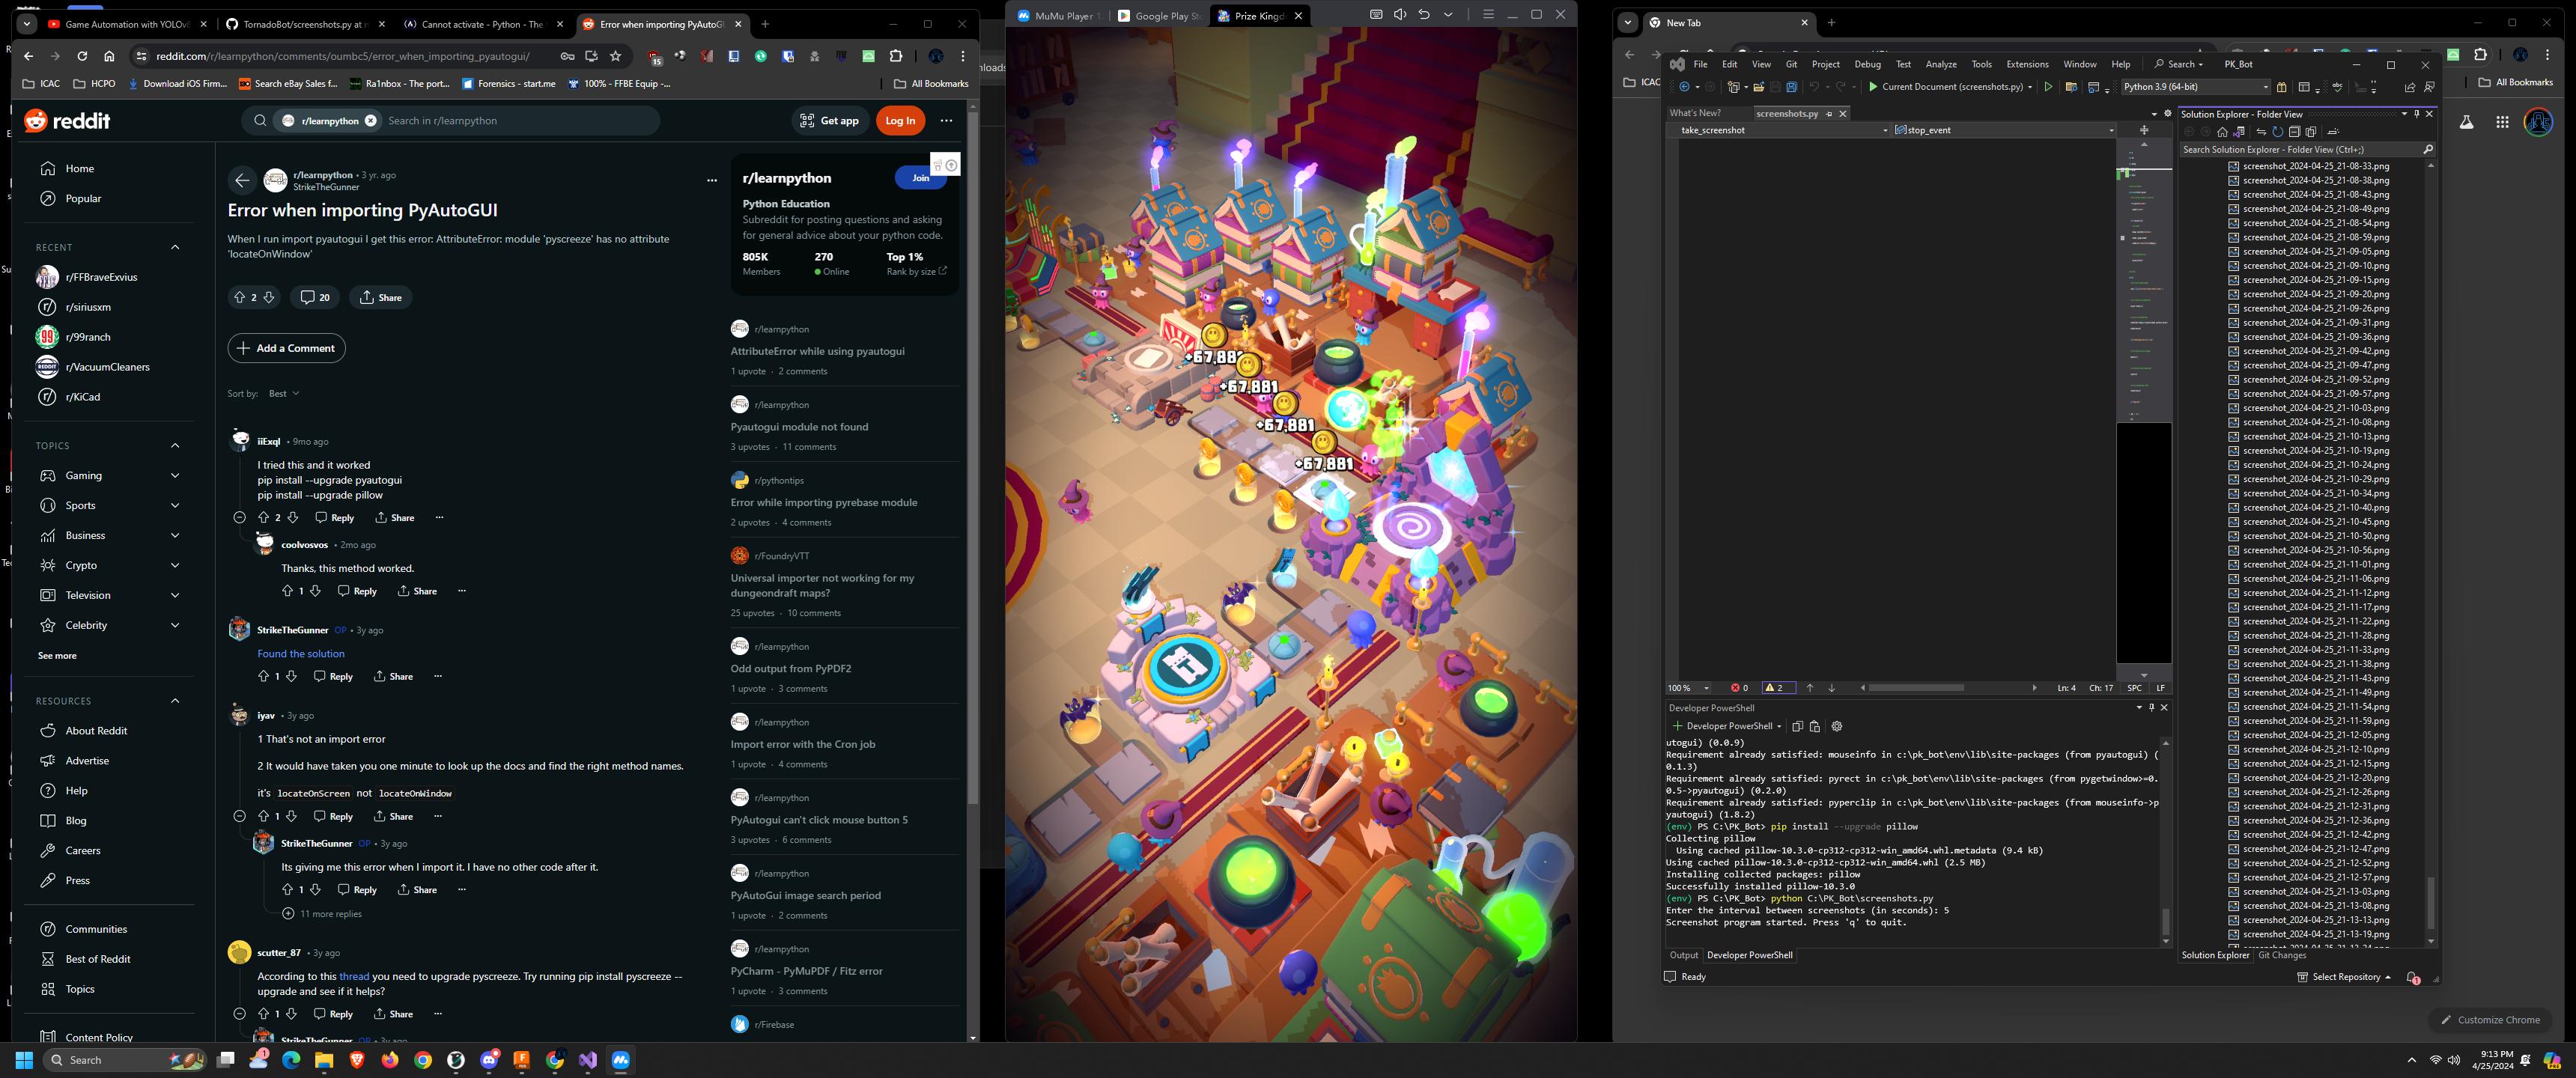Click Save All icon in Visual Studio toolbar
Image resolution: width=2576 pixels, height=1078 pixels.
1792,87
